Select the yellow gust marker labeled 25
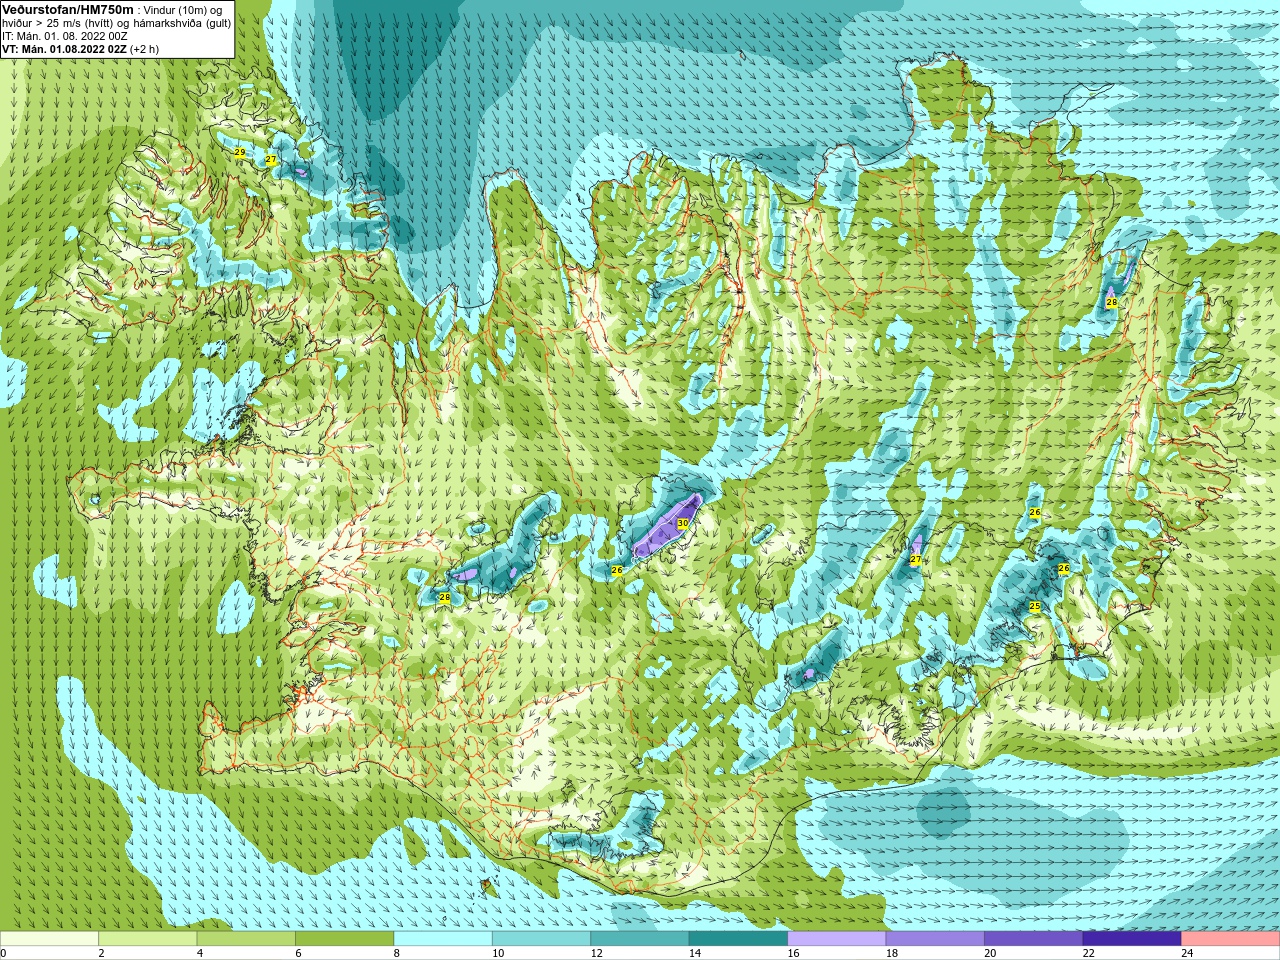Viewport: 1280px width, 960px height. coord(1035,607)
